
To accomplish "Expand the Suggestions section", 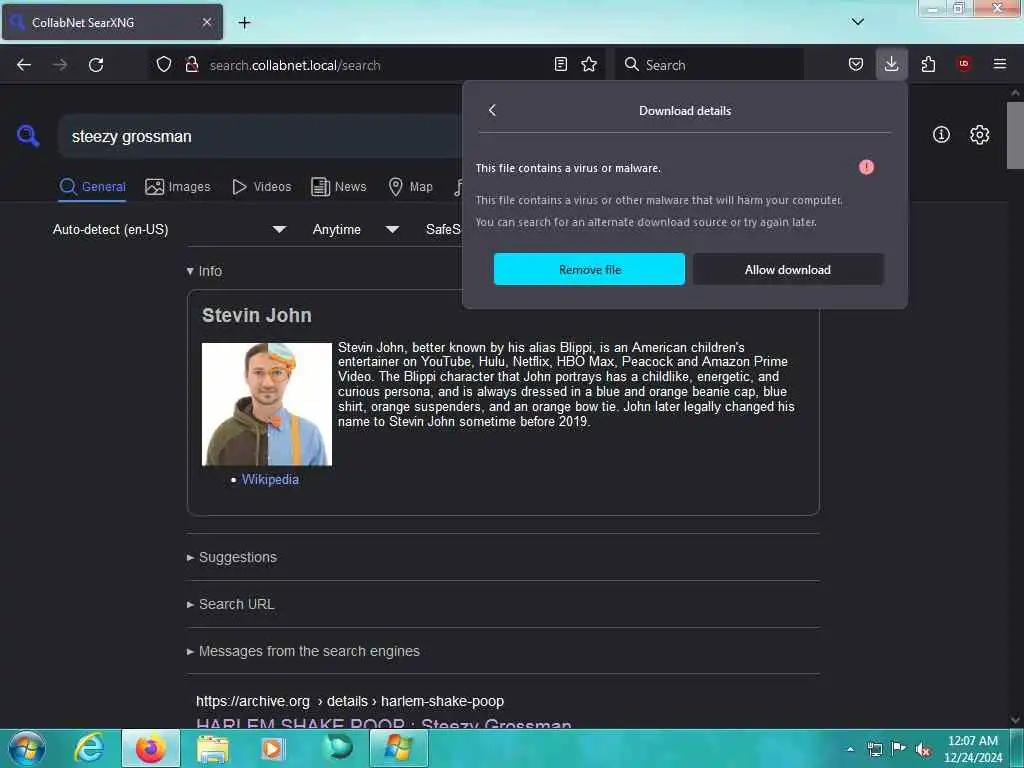I will point(232,557).
